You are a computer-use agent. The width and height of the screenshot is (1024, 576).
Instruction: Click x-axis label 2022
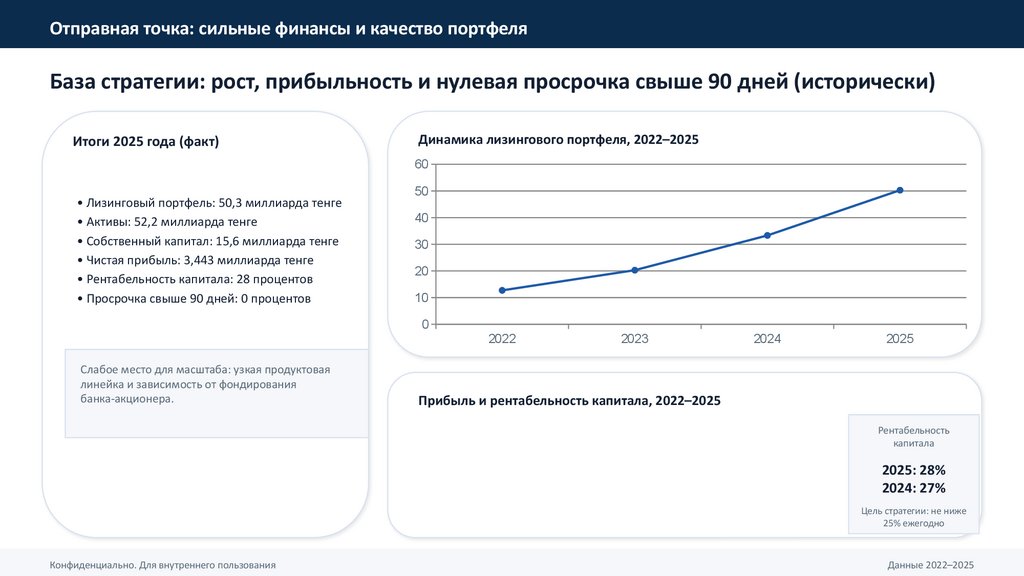tap(502, 338)
